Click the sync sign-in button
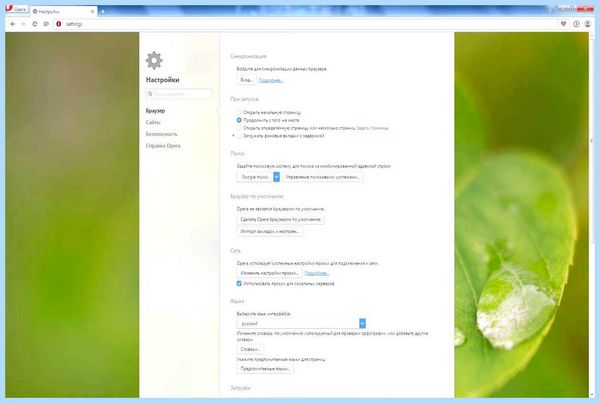 tap(246, 80)
